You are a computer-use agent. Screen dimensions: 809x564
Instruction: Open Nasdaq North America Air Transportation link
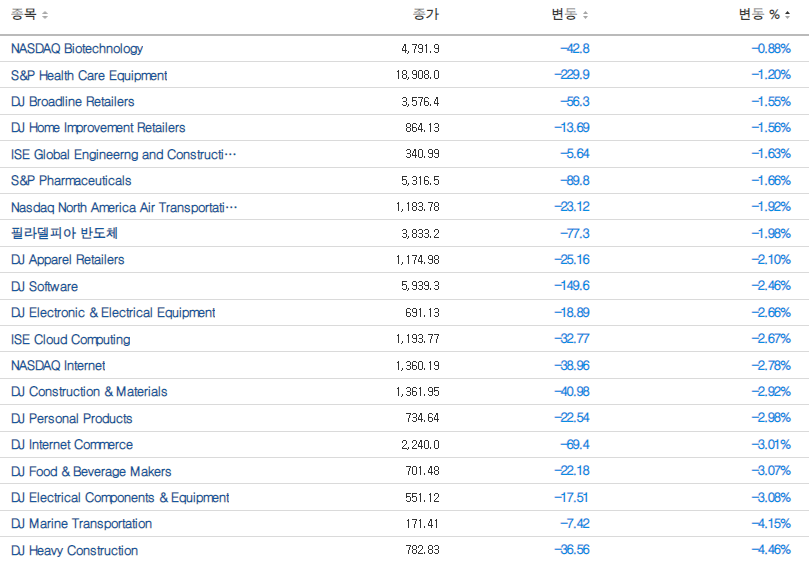coord(124,207)
